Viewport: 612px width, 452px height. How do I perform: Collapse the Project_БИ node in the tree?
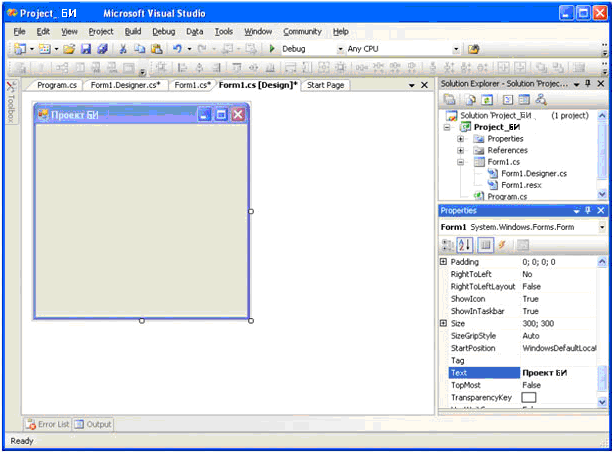point(447,127)
